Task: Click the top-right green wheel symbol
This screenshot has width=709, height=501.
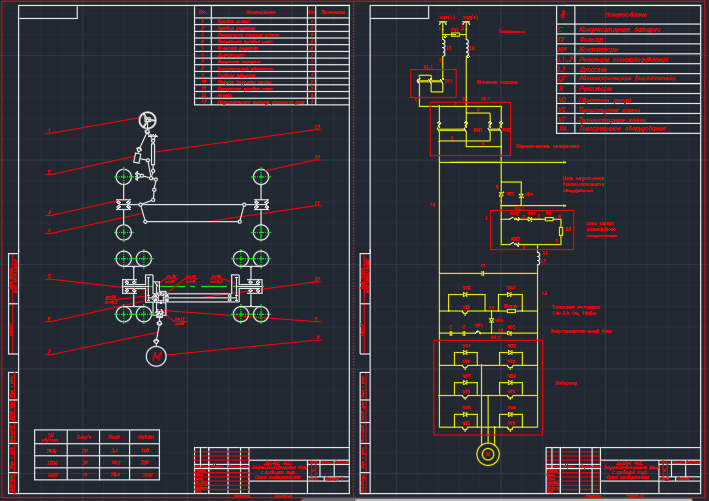Action: (261, 177)
